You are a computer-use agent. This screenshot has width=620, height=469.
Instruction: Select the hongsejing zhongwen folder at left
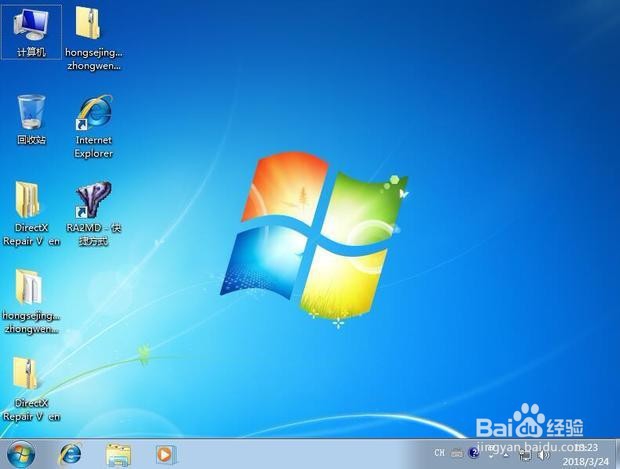pyautogui.click(x=31, y=302)
